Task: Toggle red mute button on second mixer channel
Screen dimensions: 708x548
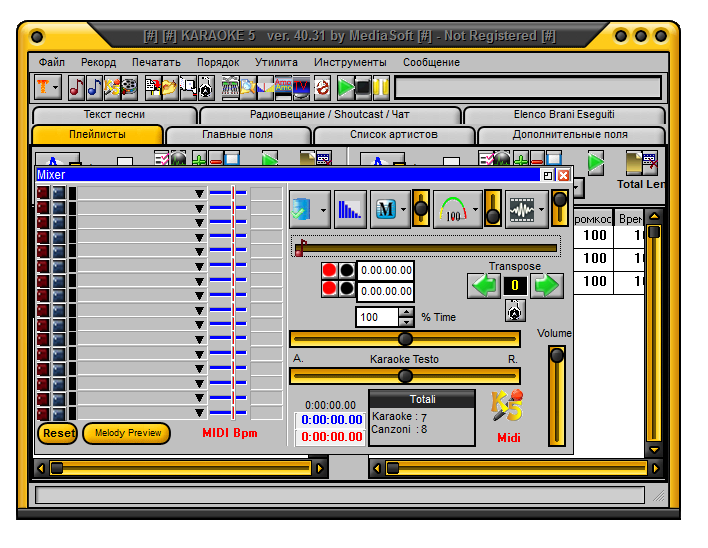Action: [43, 208]
